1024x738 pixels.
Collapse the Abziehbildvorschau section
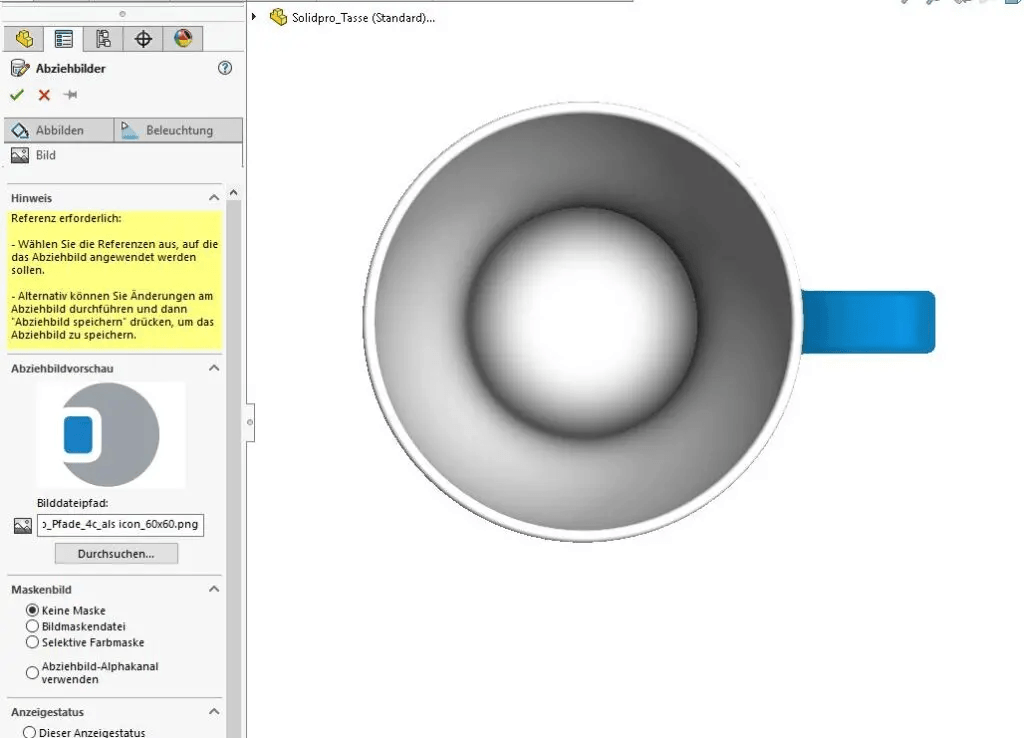coord(214,368)
